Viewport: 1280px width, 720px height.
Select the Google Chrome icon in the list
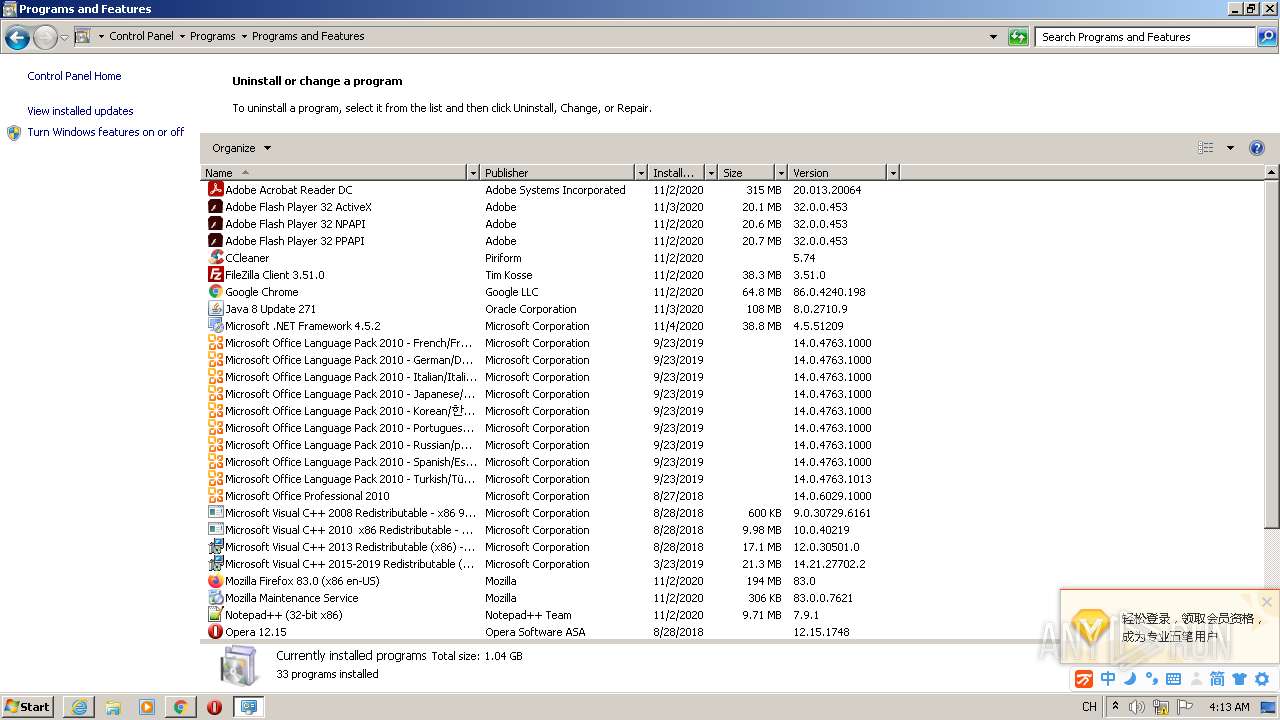point(215,292)
